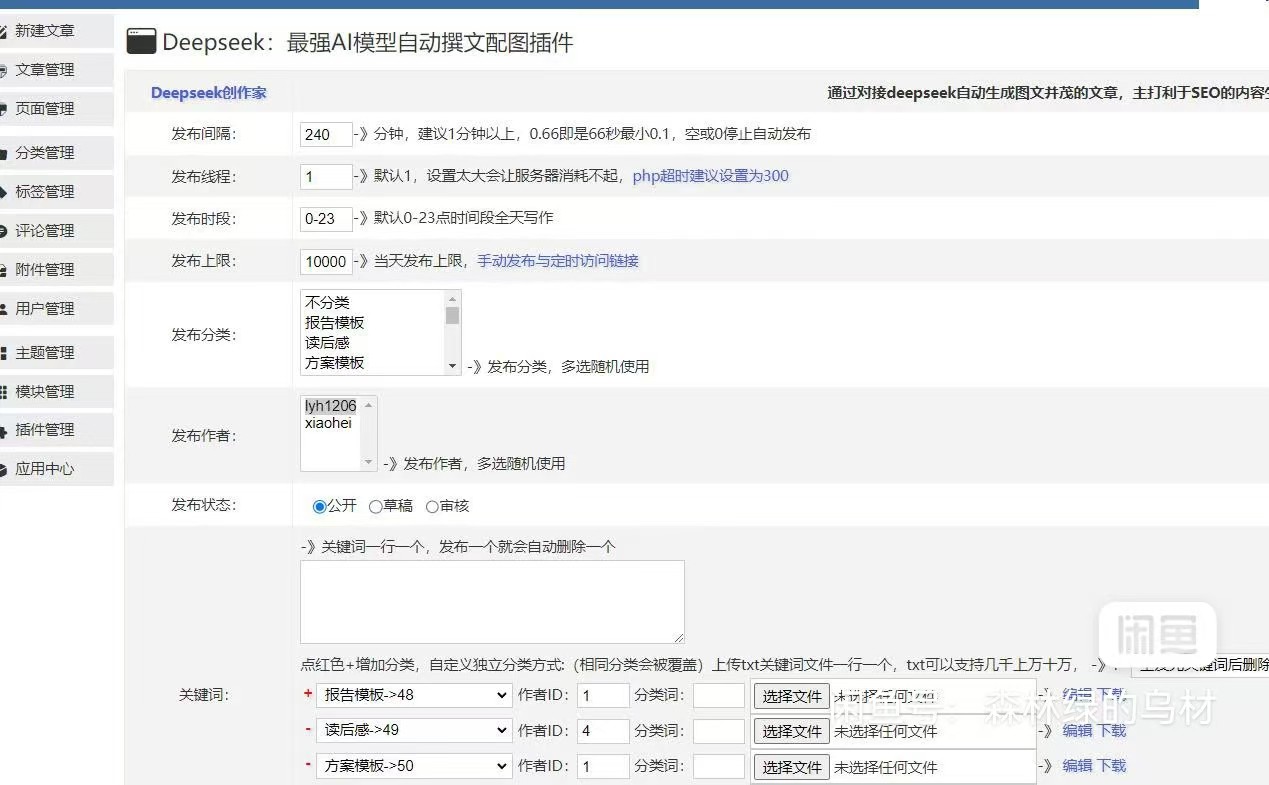Open the 读后感->49 category dropdown
1269x785 pixels.
pyautogui.click(x=414, y=731)
